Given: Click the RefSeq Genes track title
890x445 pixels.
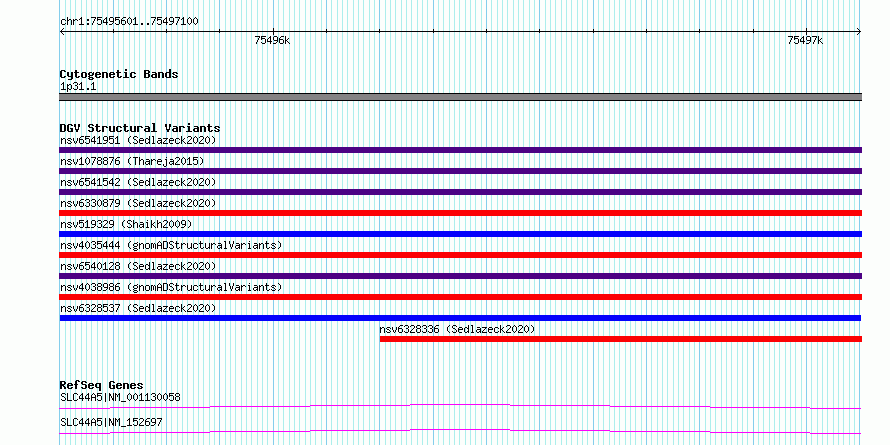Looking at the screenshot, I should [x=102, y=385].
